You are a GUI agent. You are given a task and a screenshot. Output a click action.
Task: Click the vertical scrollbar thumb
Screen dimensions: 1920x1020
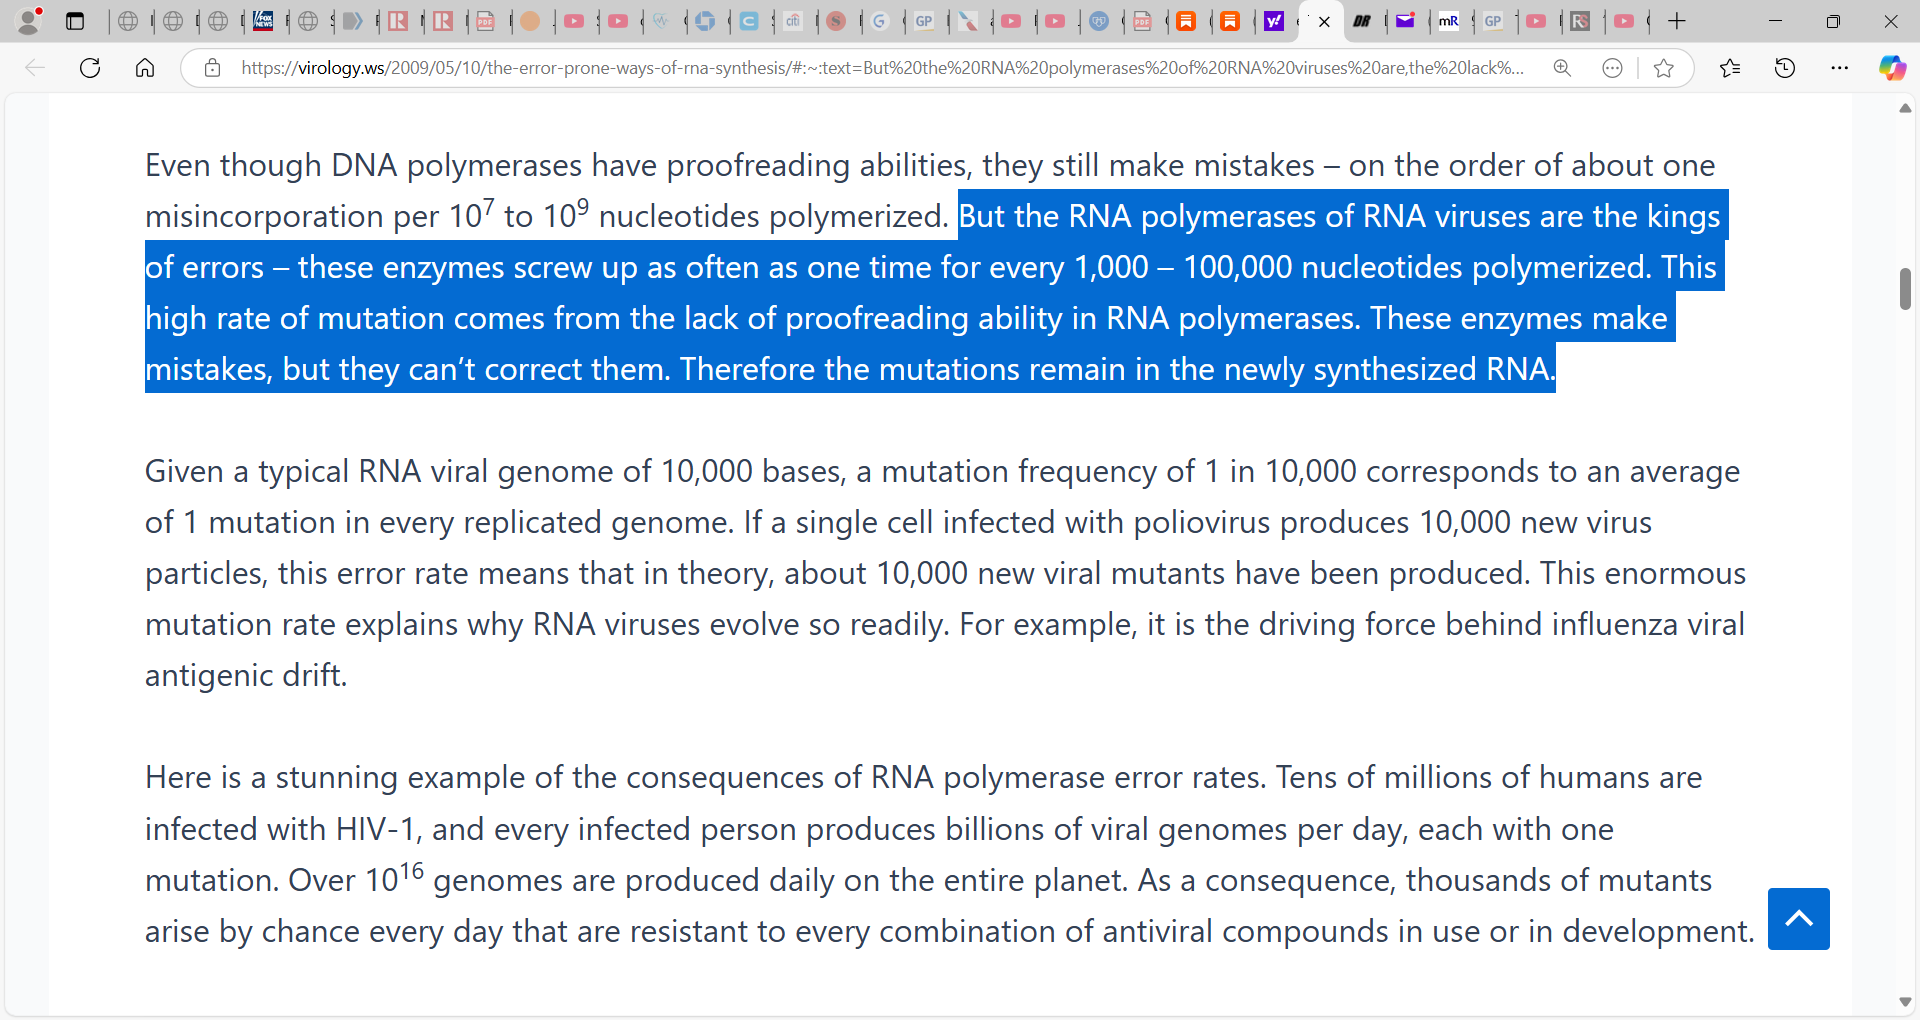point(1905,289)
